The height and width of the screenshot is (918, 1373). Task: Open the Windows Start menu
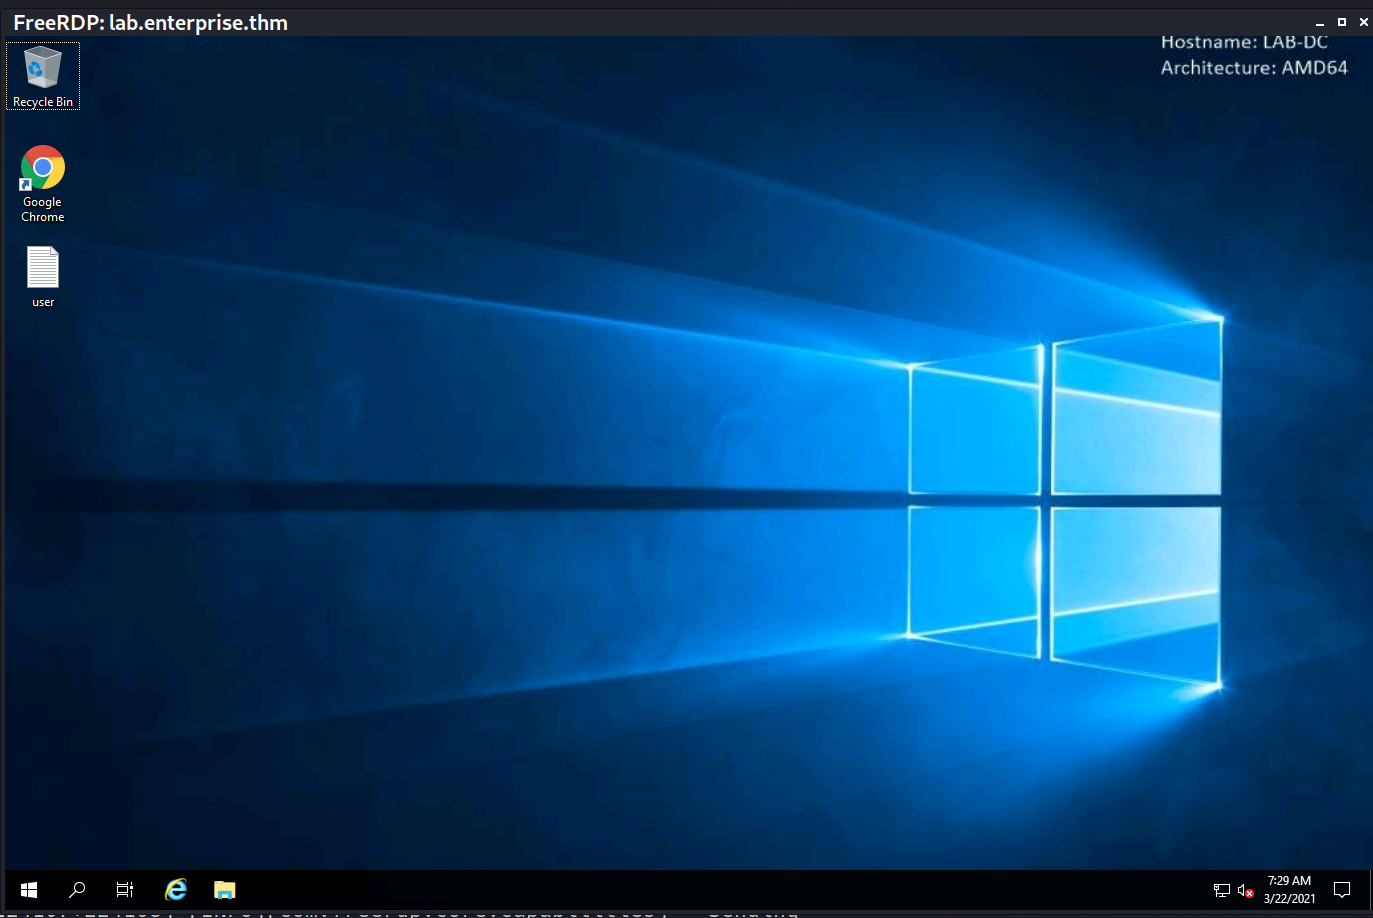[x=29, y=889]
